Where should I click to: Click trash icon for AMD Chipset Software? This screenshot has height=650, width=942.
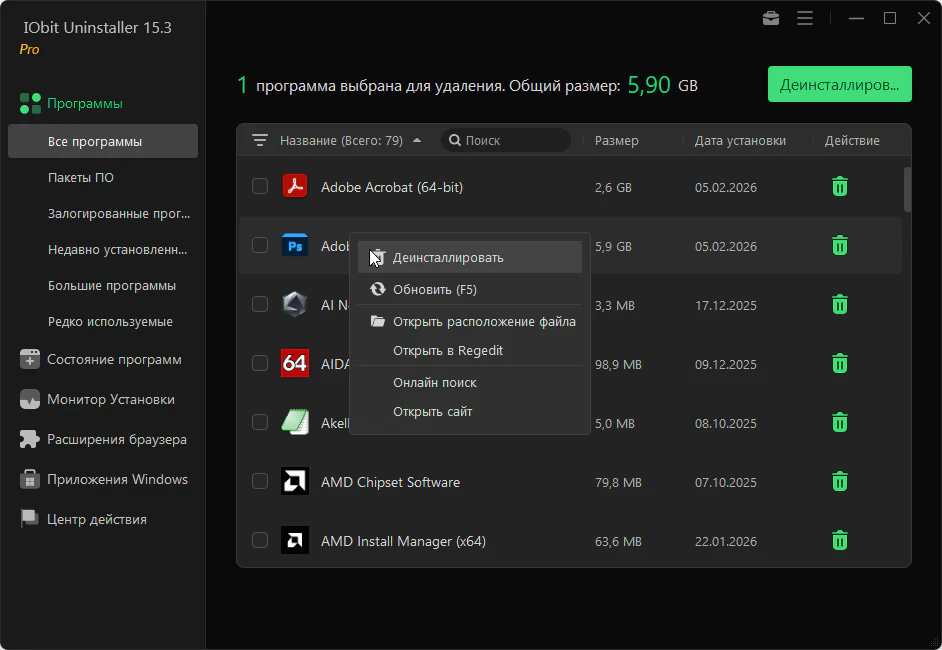[840, 482]
